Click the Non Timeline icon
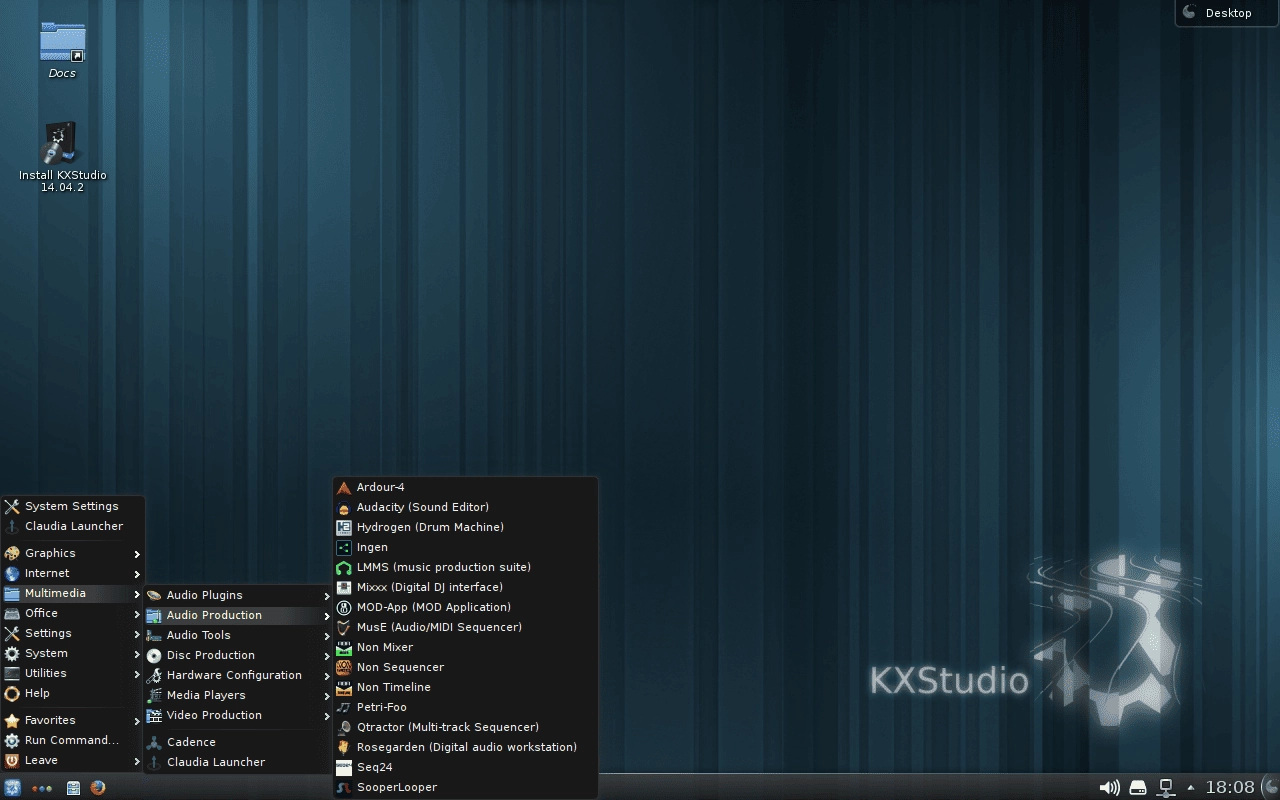This screenshot has width=1280, height=800. pos(344,687)
